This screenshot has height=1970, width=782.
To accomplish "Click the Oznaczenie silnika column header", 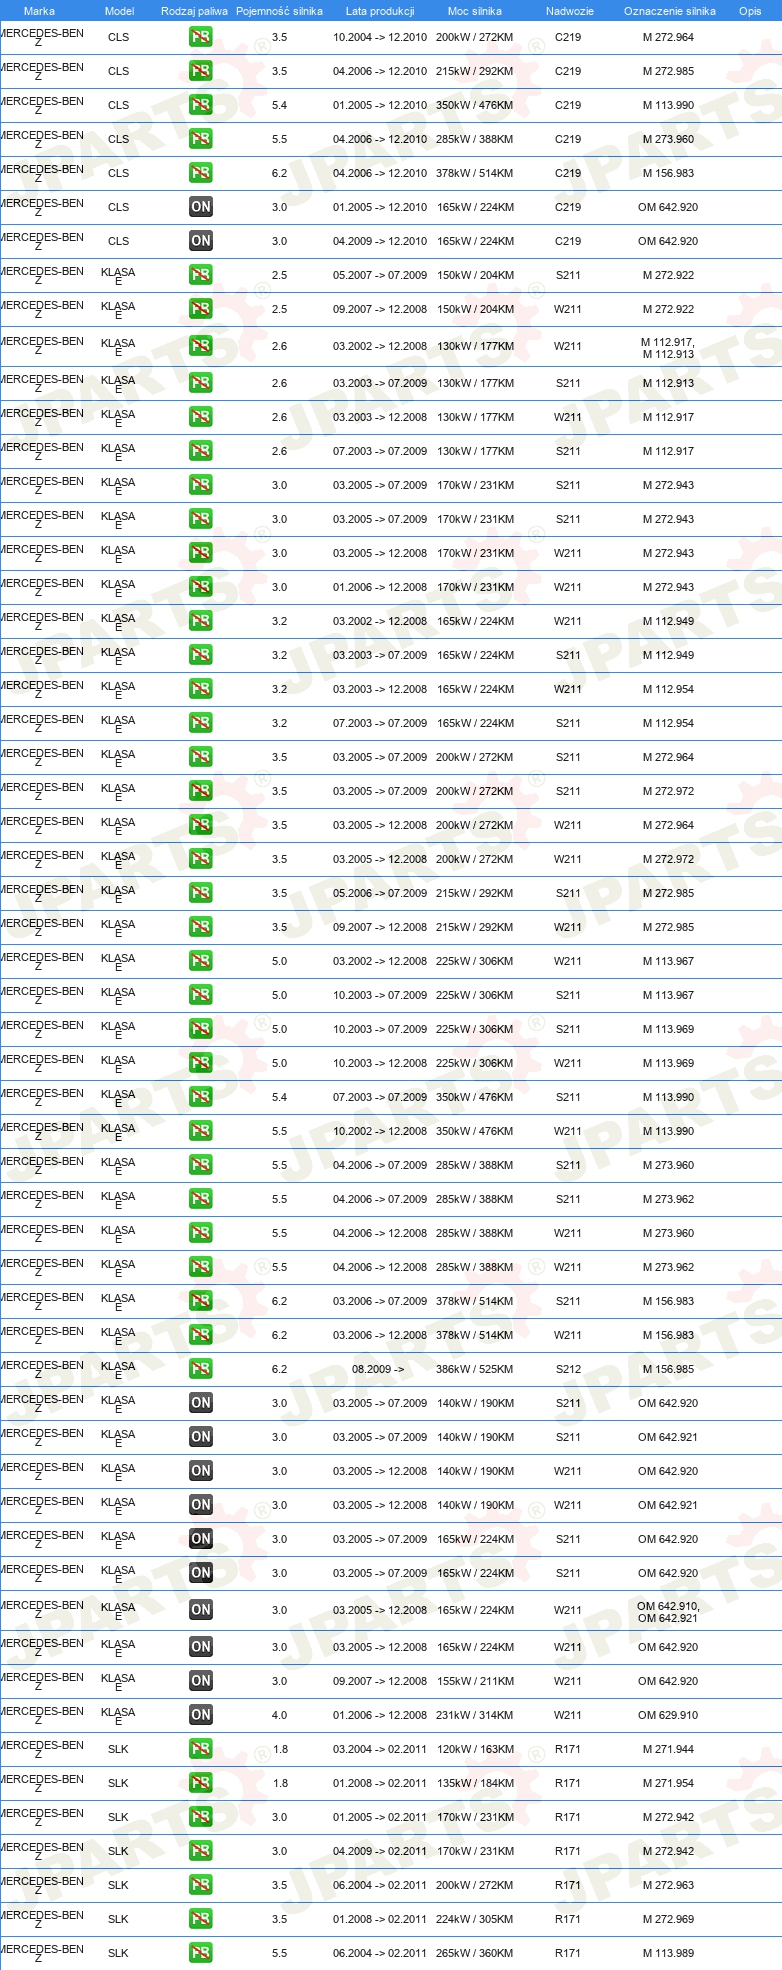I will click(670, 11).
